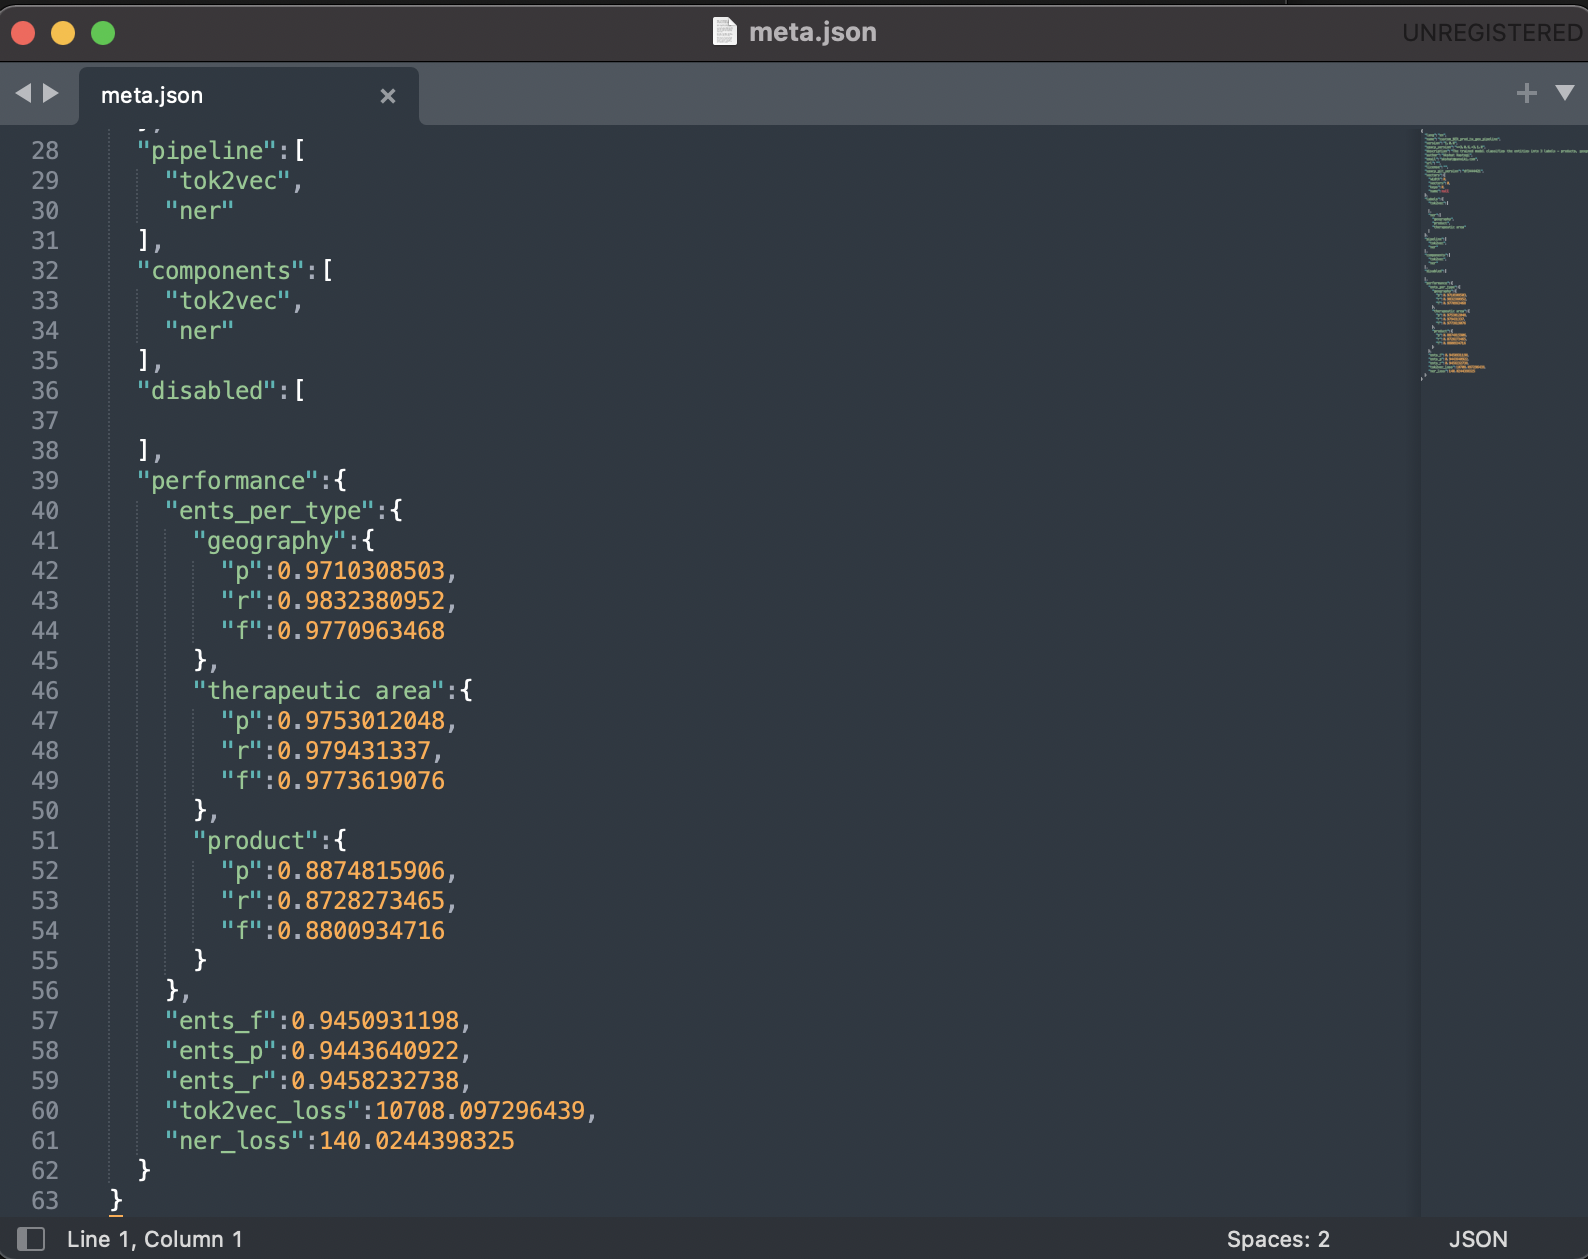Screen dimensions: 1588x1259
Task: Click the UNREGISTERED label in title bar
Action: [x=1491, y=33]
